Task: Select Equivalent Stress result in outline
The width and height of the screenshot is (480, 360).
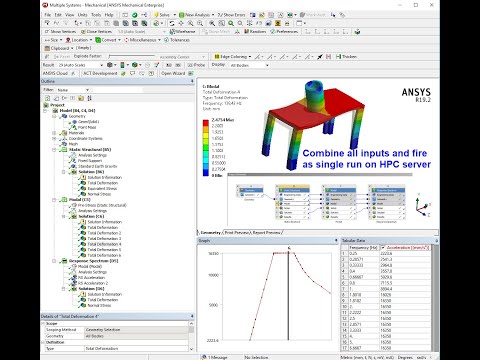Action: pos(102,188)
